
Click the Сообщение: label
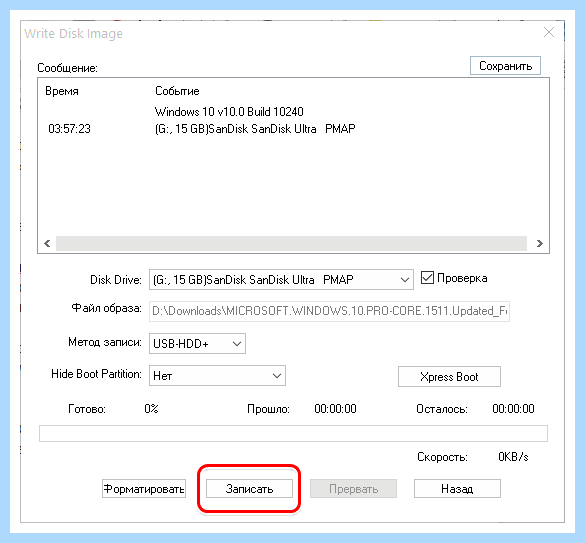[68, 68]
